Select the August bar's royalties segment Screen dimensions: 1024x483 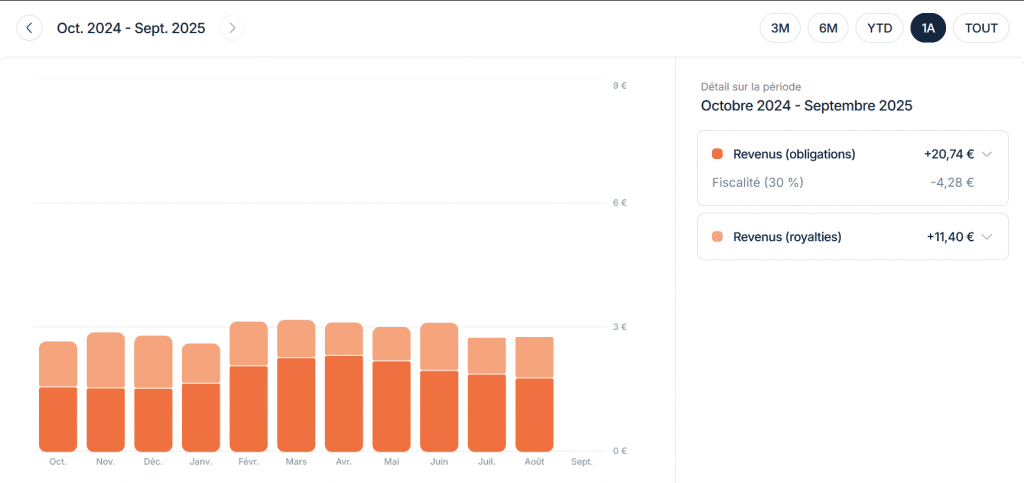[534, 357]
